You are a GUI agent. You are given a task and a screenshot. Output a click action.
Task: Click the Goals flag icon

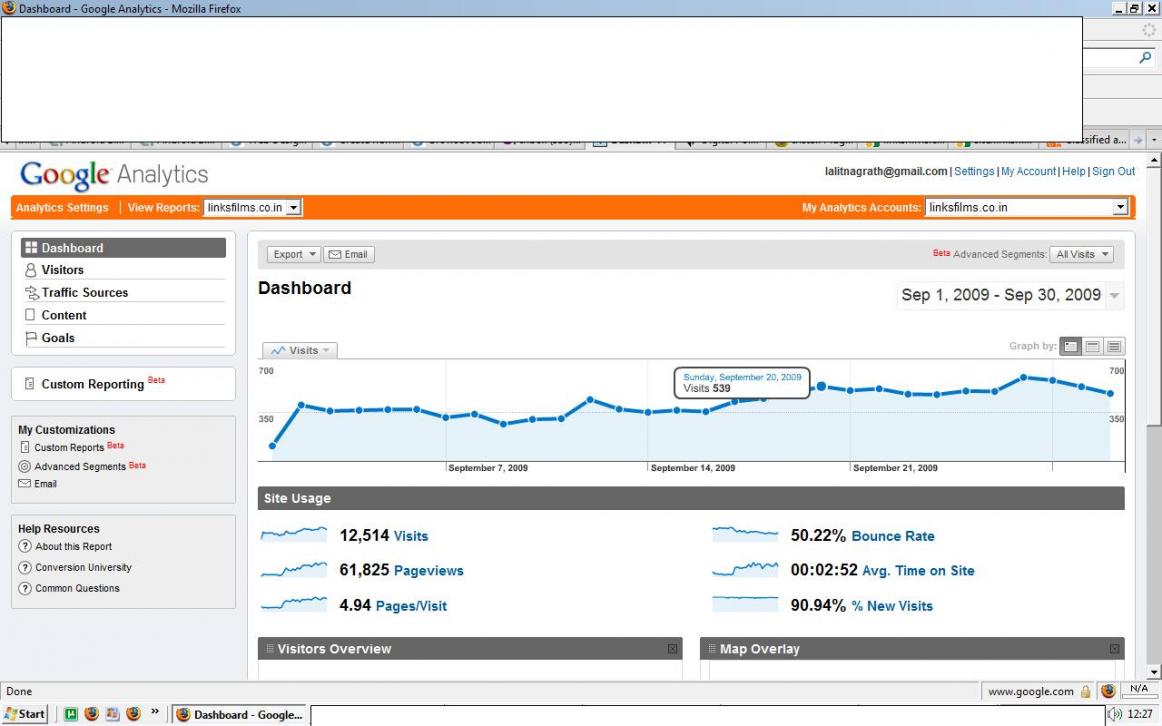30,338
